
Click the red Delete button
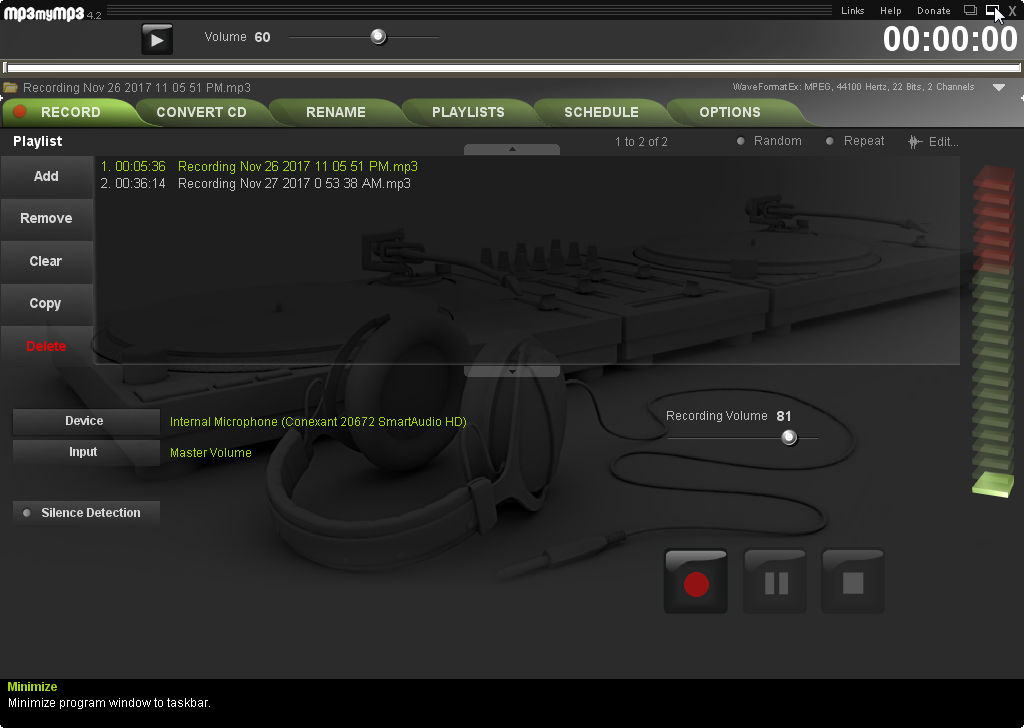(46, 346)
